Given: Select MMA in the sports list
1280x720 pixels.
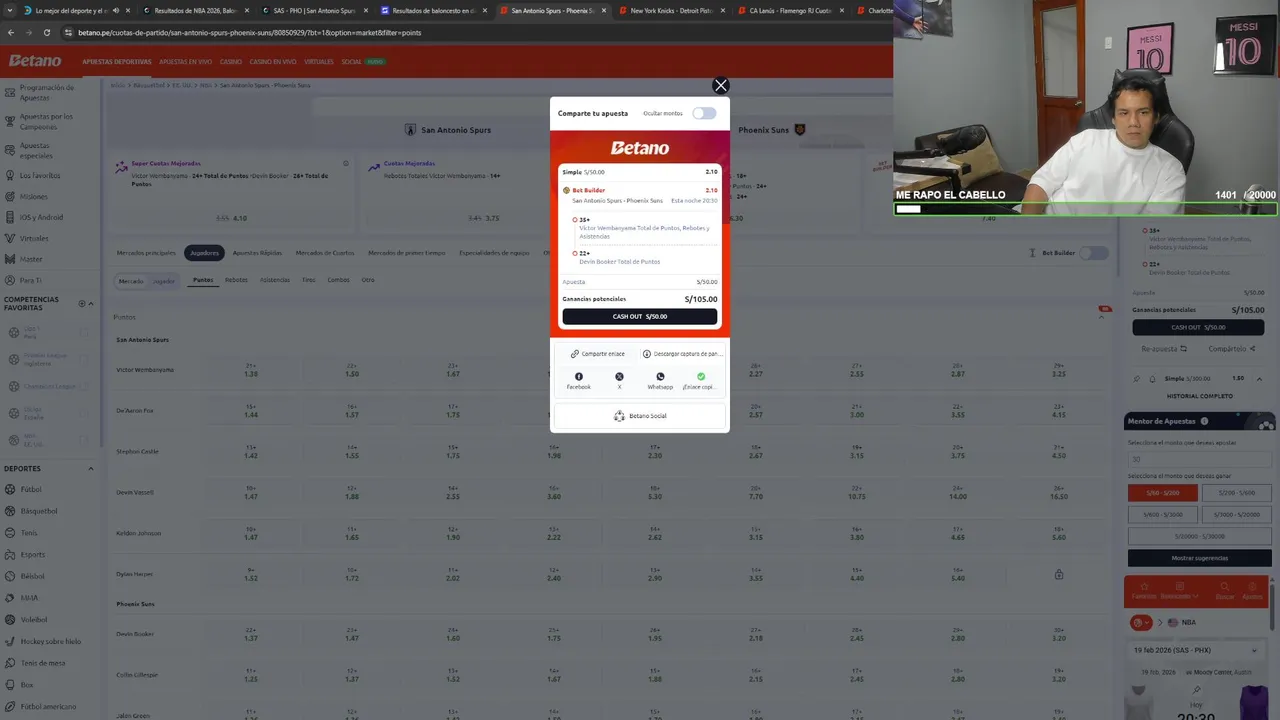Looking at the screenshot, I should click(x=29, y=598).
